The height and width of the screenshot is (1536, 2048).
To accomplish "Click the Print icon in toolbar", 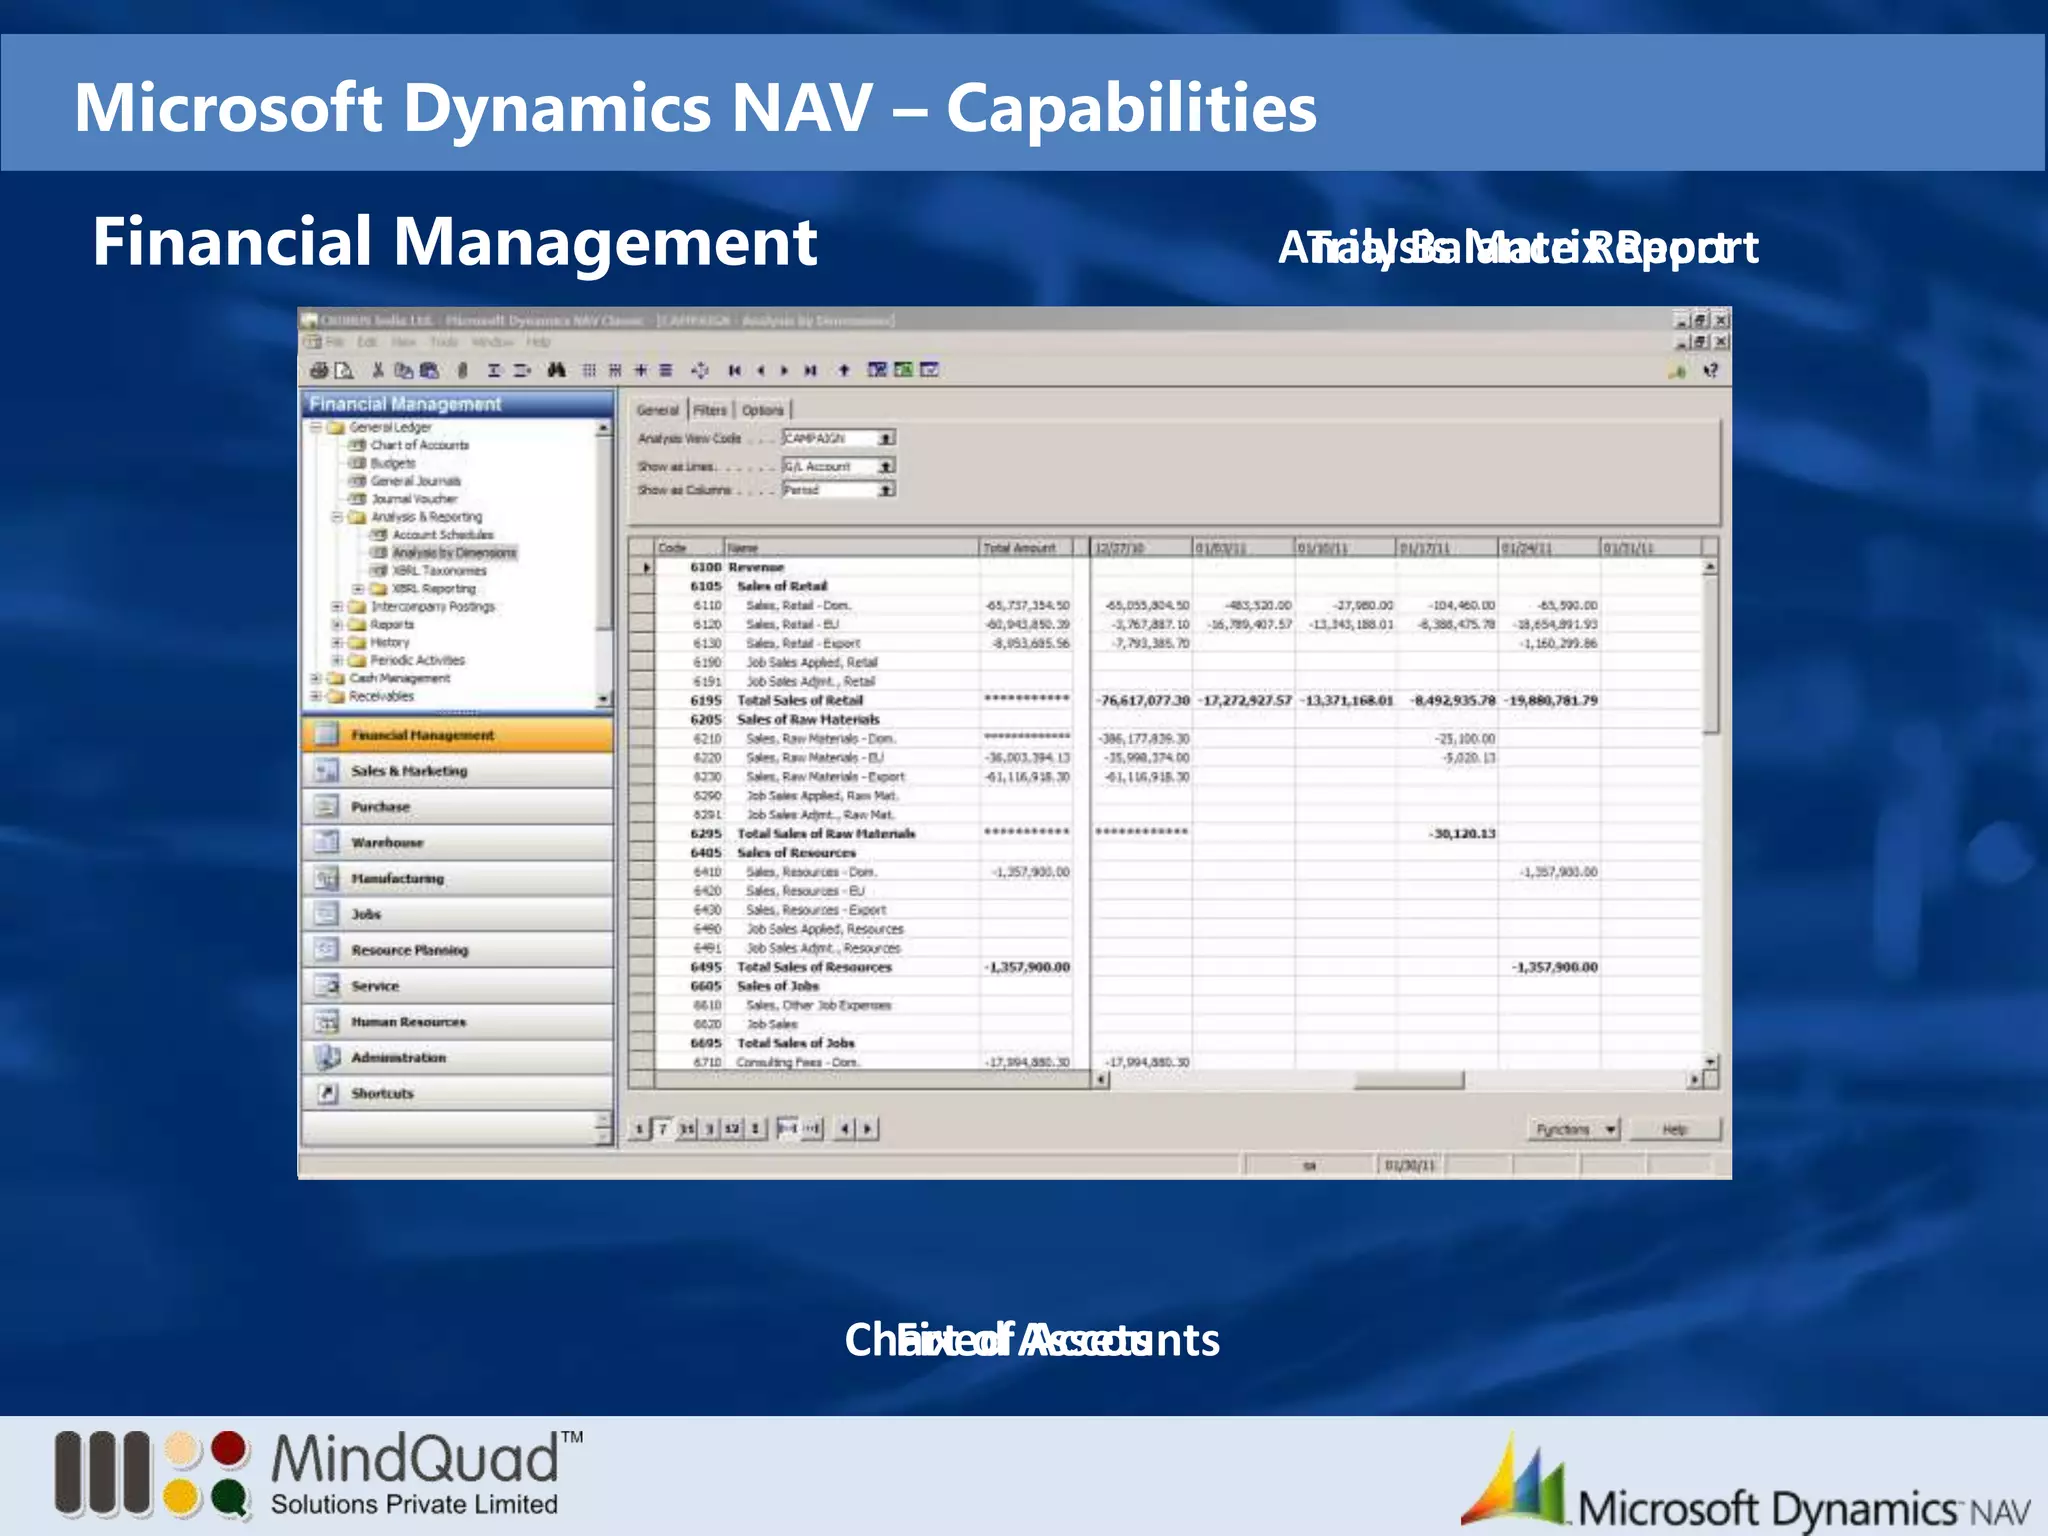I will (x=319, y=370).
